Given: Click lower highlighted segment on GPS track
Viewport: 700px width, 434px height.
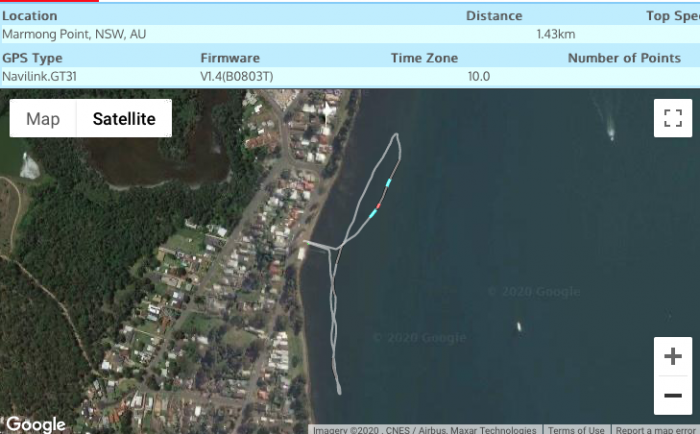Looking at the screenshot, I should [x=374, y=212].
